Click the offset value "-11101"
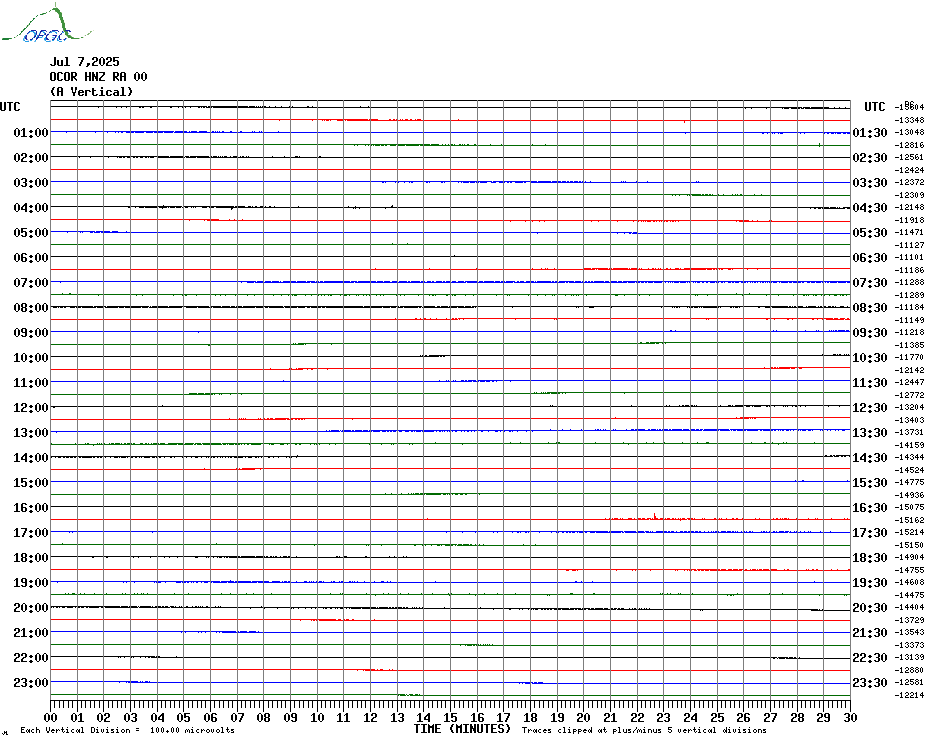Screen dimensions: 930x744 pyautogui.click(x=909, y=257)
